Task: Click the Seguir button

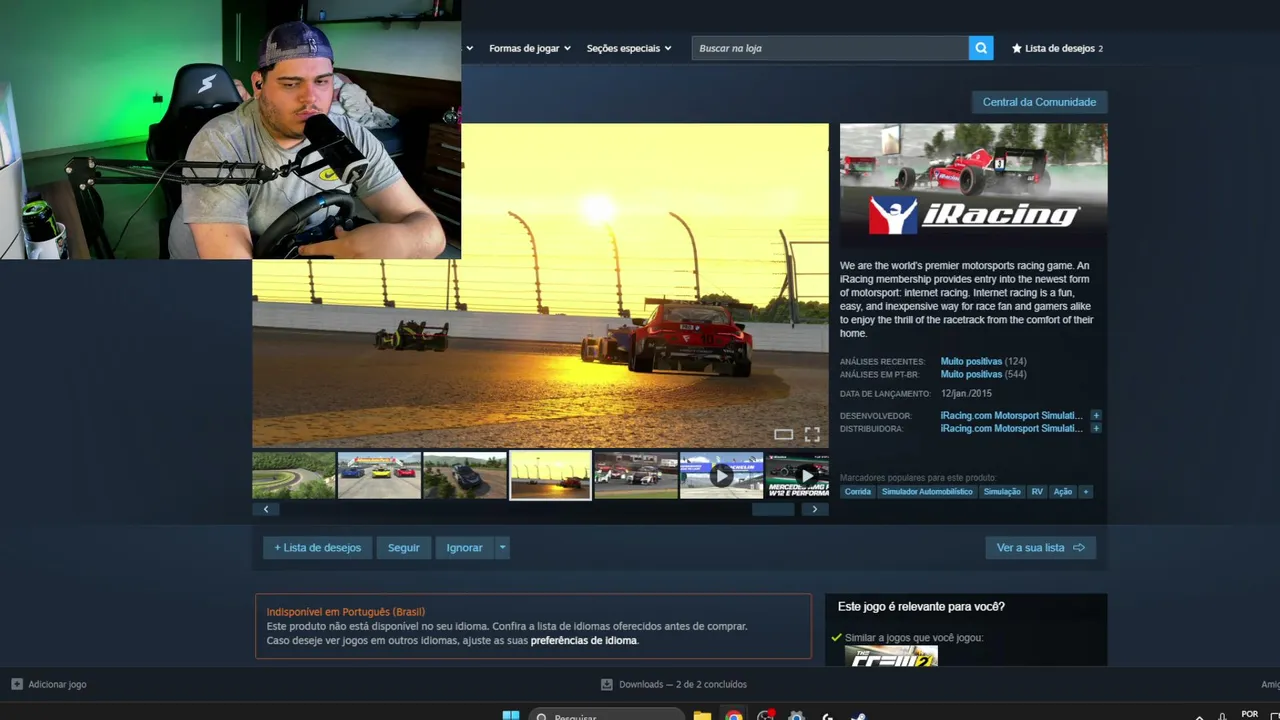Action: 404,548
